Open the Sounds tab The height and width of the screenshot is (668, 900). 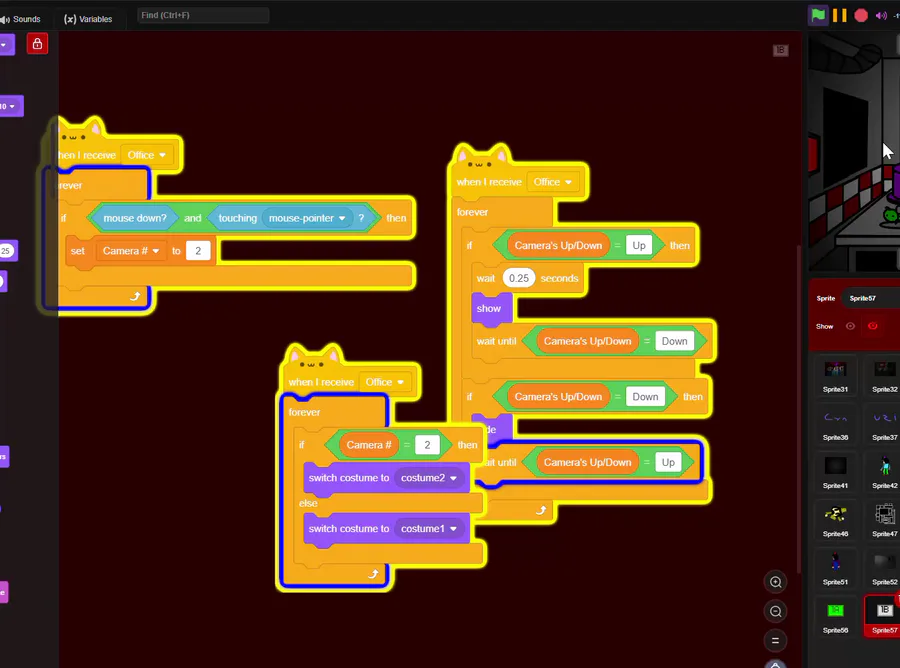(x=21, y=19)
